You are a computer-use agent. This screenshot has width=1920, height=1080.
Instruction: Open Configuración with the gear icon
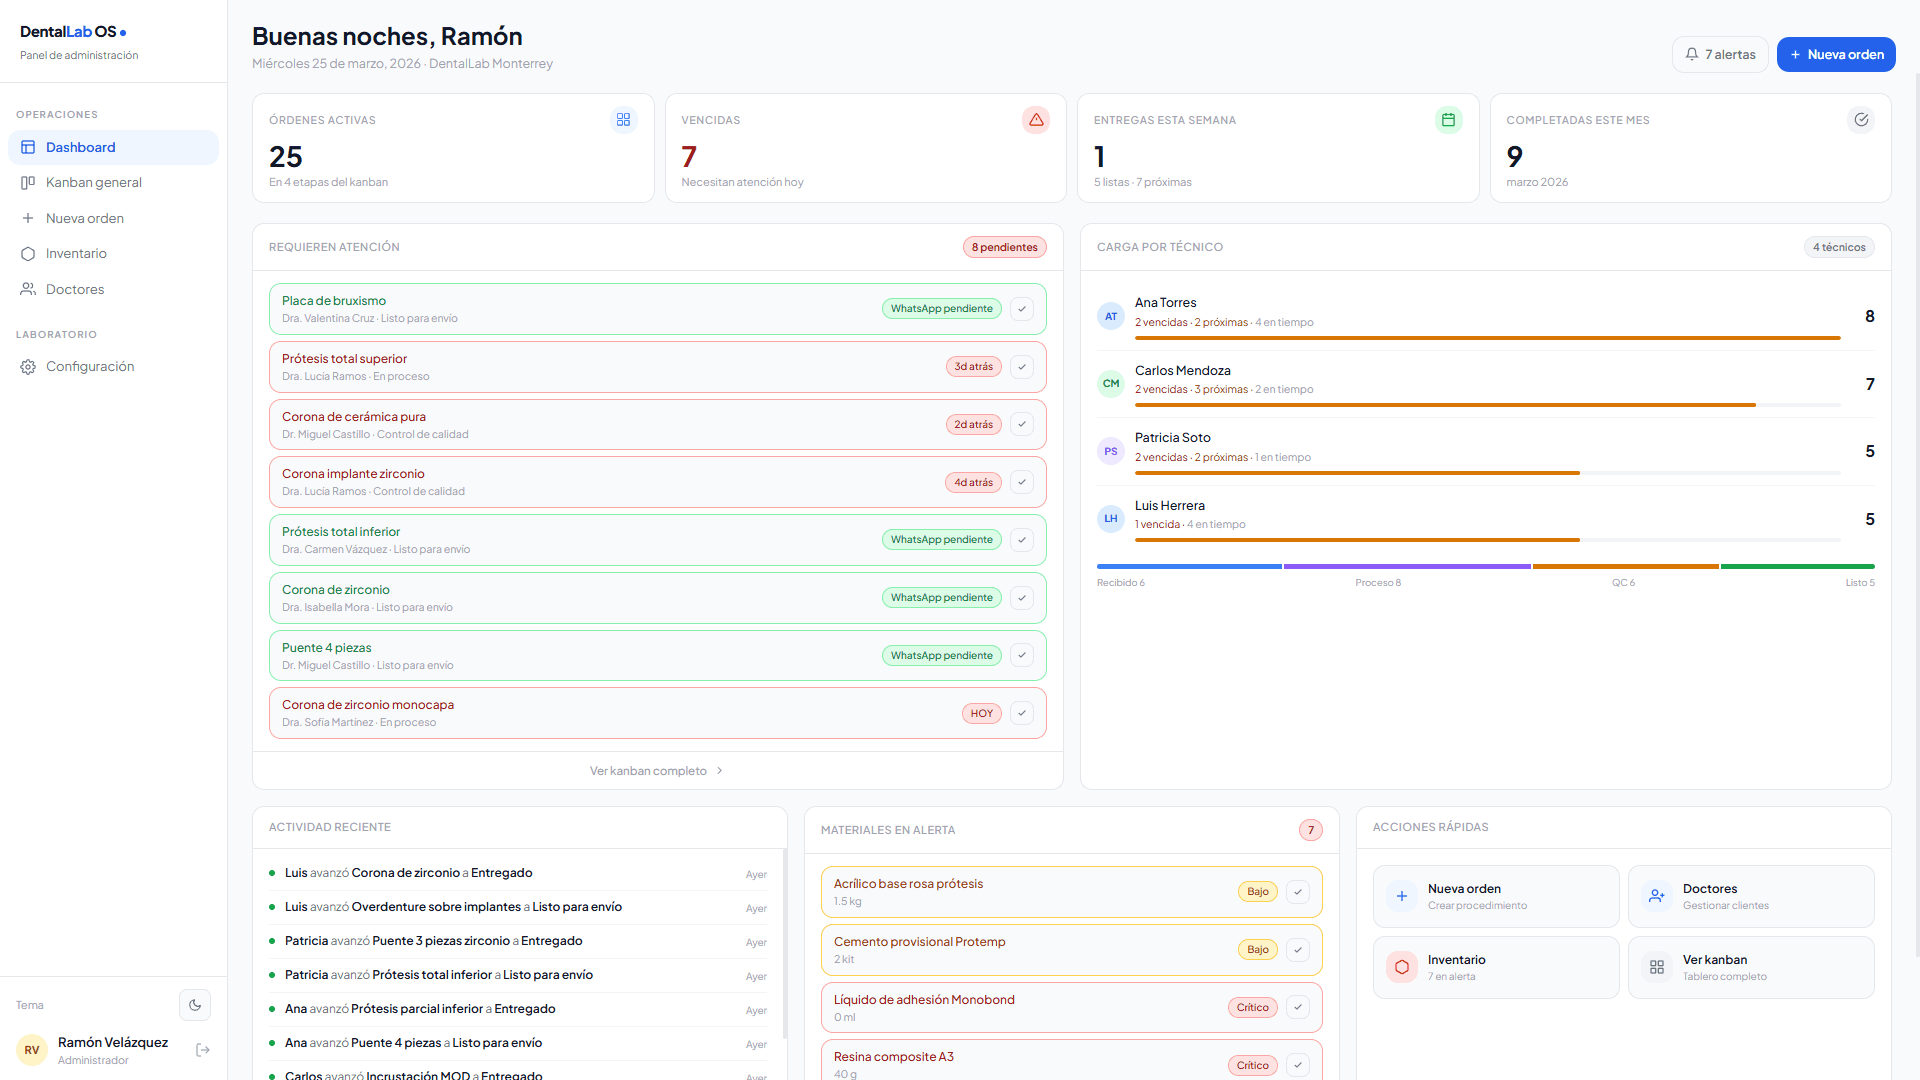click(27, 366)
